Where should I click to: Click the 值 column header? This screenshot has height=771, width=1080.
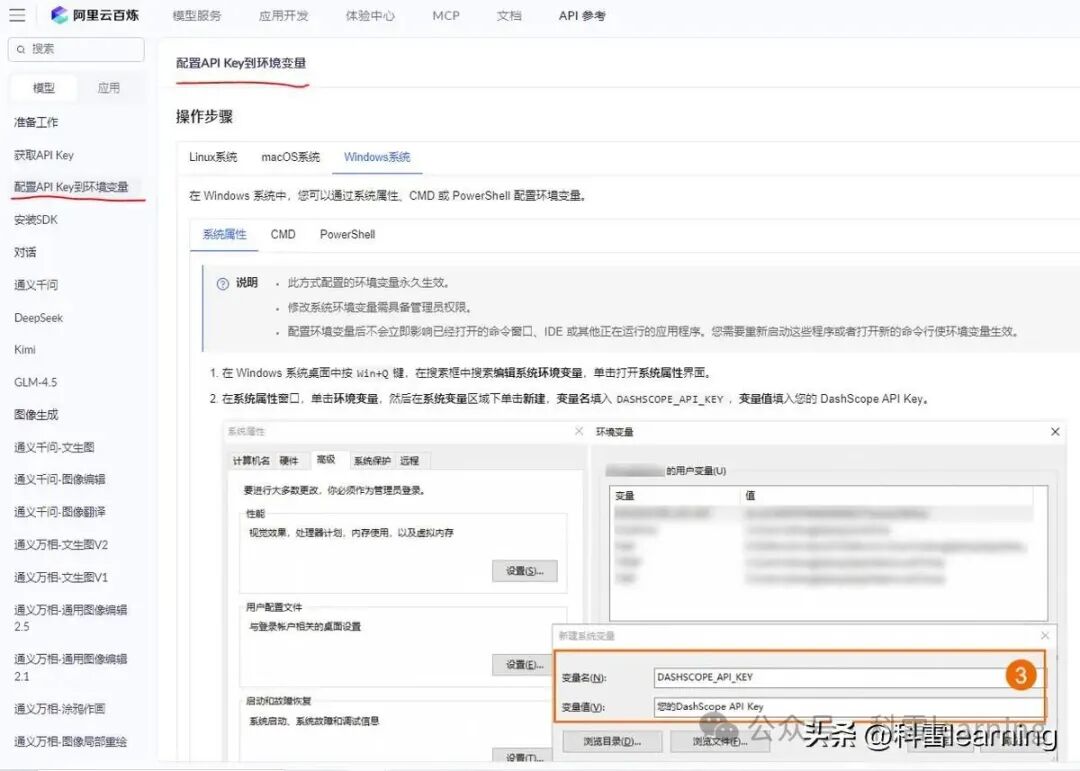tap(750, 495)
